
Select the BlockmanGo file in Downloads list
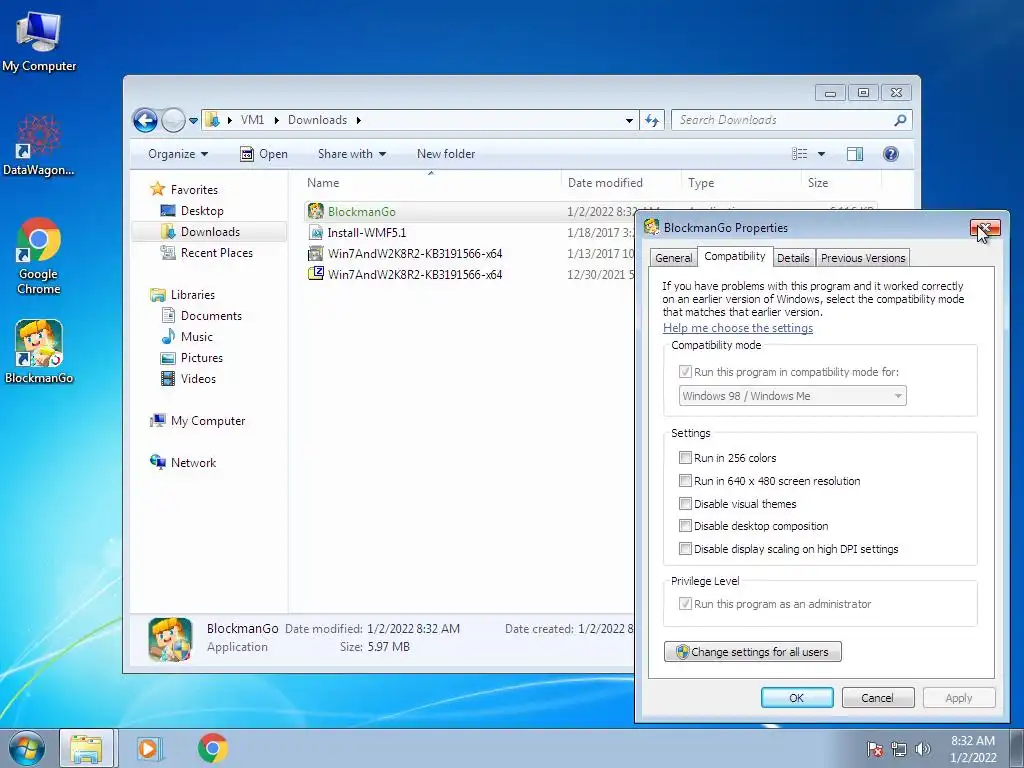[x=361, y=212]
